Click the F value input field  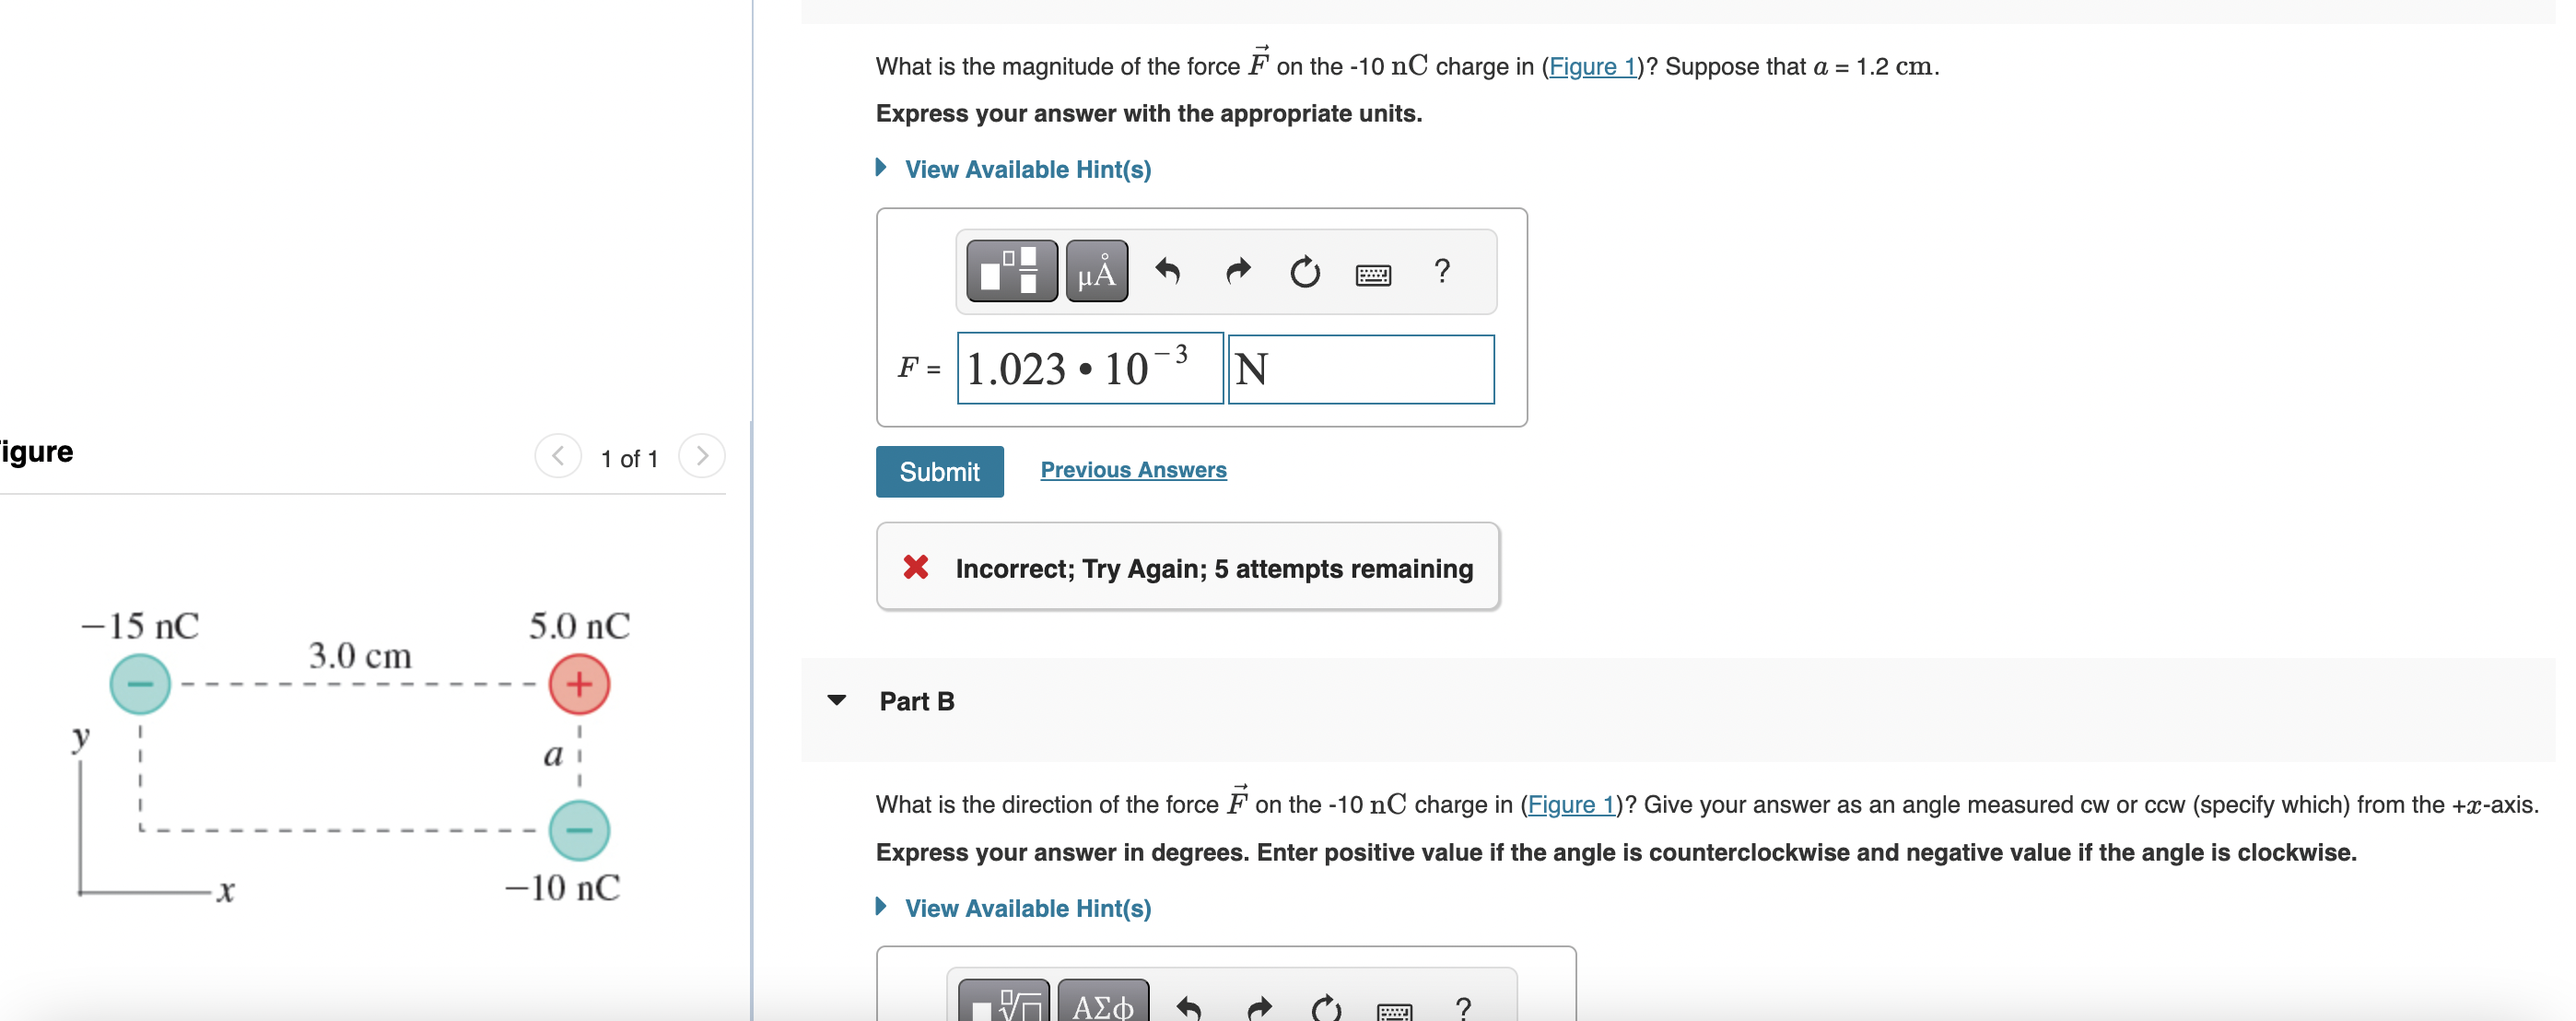[1088, 369]
